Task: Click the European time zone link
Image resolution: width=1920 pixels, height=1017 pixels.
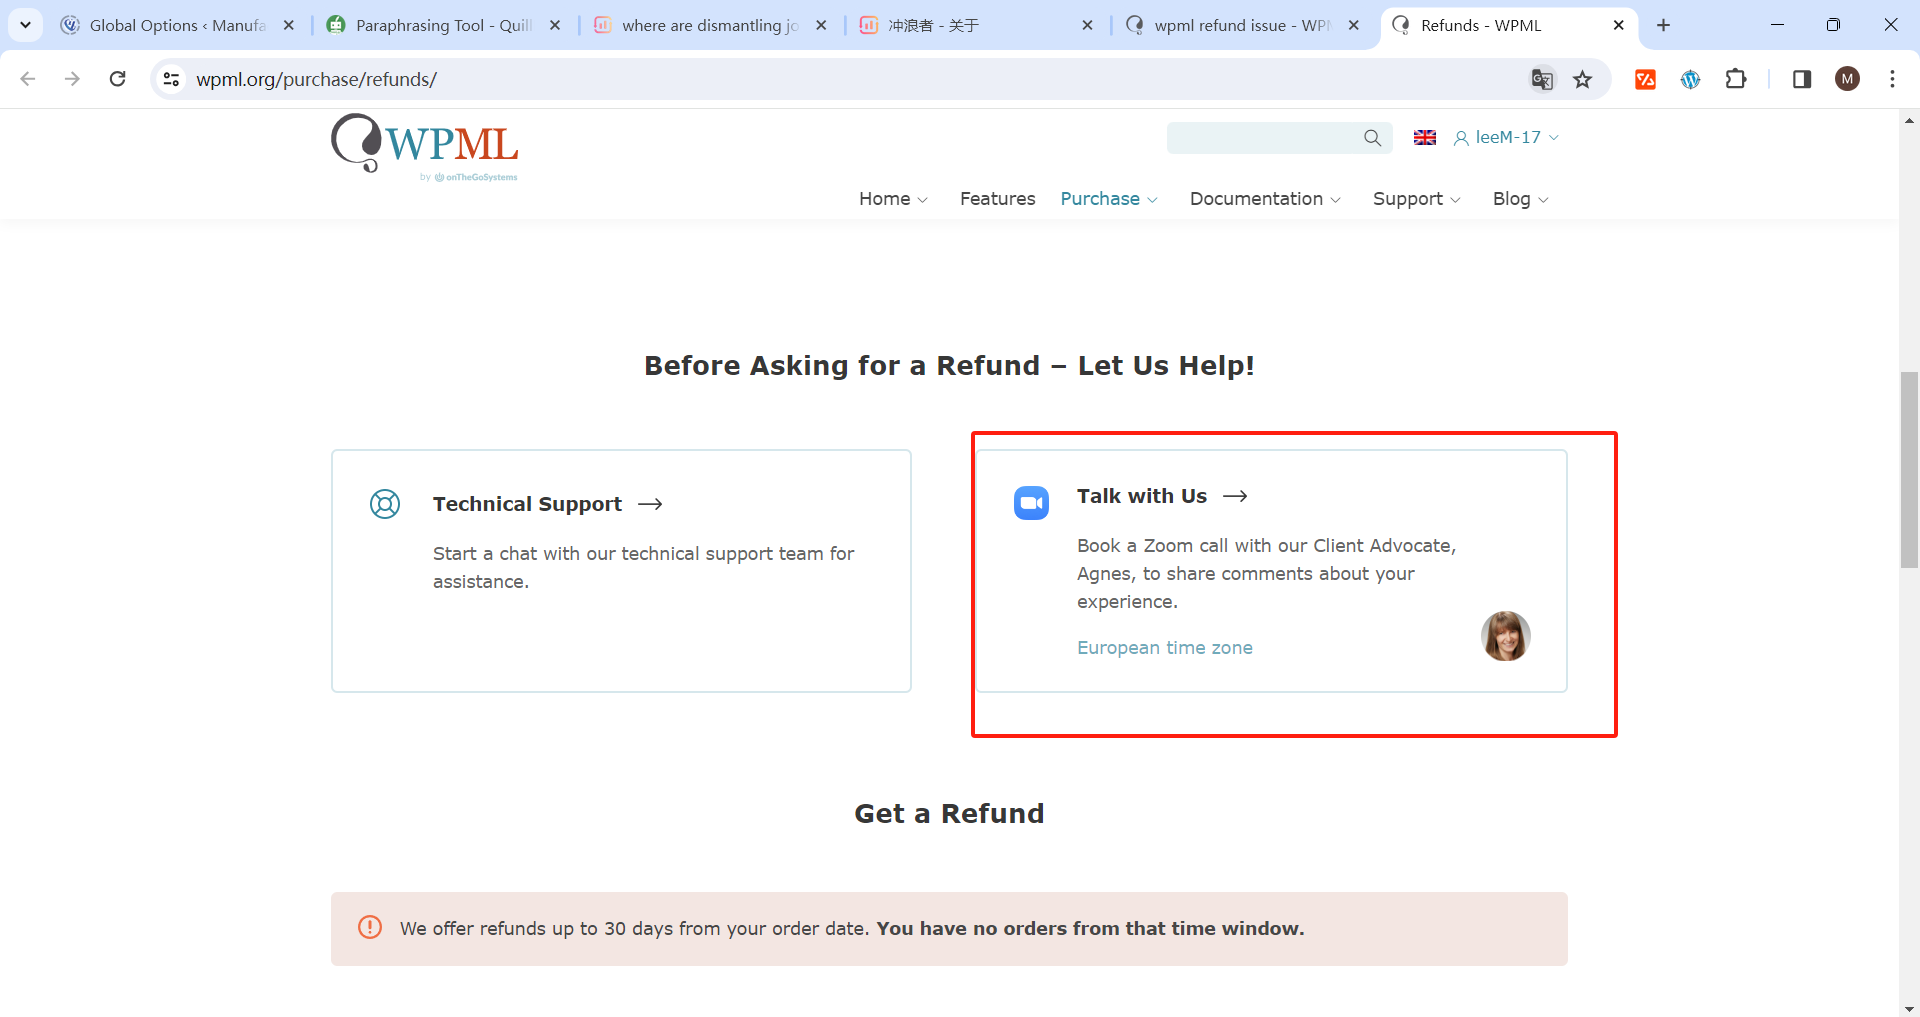Action: 1165,648
